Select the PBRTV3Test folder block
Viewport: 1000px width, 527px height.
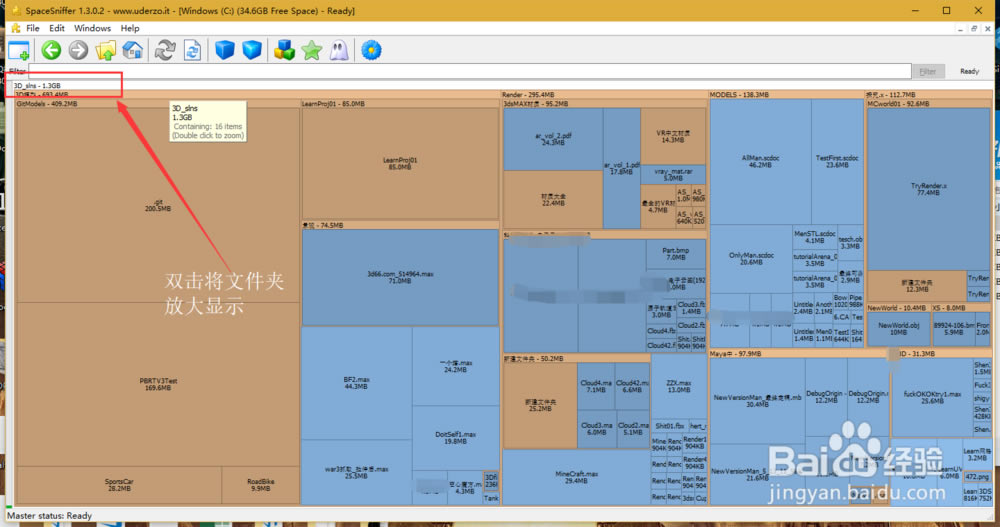click(158, 383)
